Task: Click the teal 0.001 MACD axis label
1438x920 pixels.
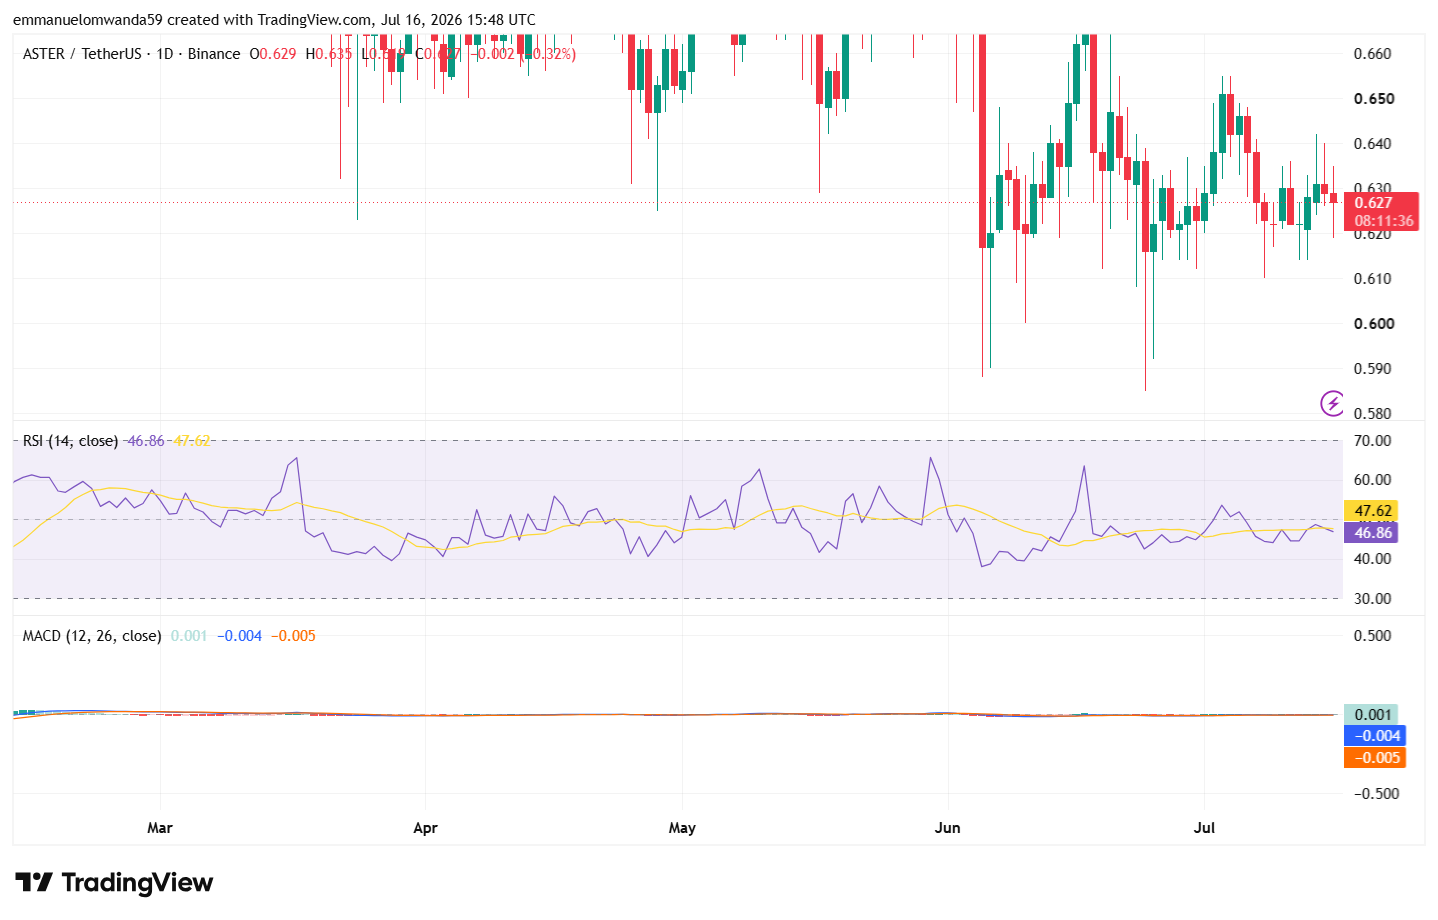Action: coord(1372,714)
